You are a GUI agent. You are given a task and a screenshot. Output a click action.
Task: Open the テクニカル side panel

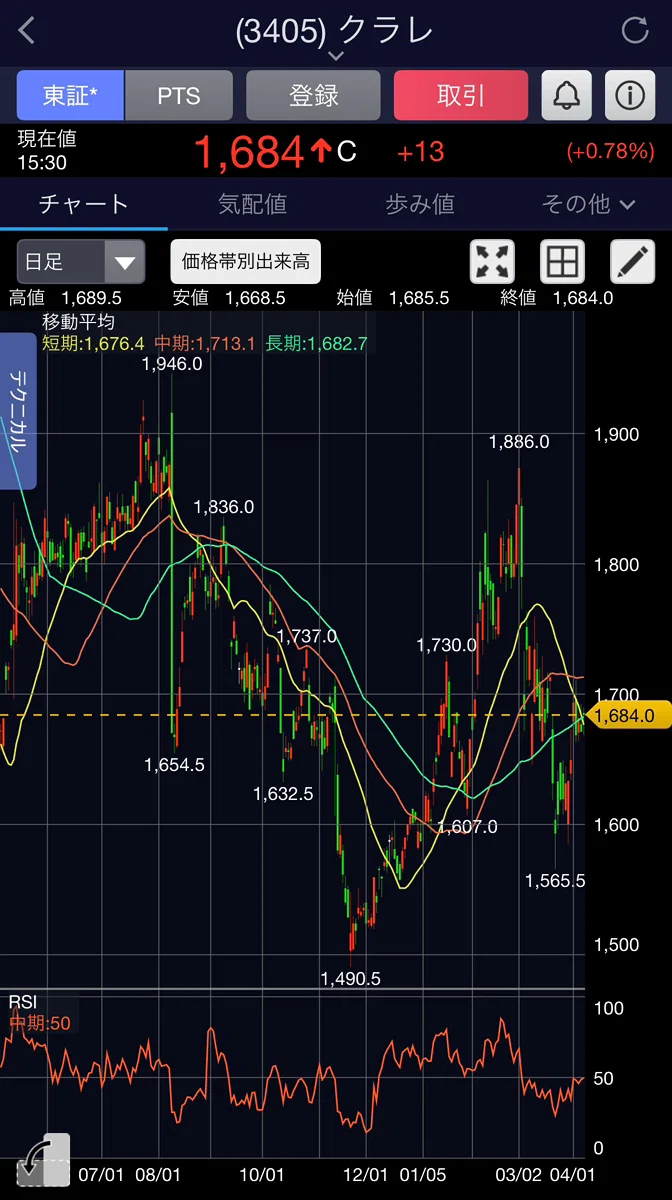(x=18, y=411)
